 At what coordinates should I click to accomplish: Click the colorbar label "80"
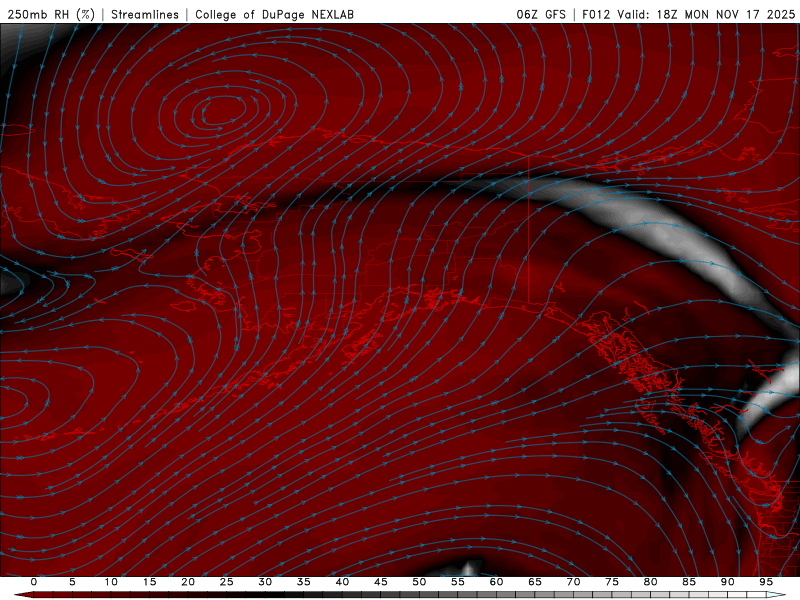coord(650,582)
